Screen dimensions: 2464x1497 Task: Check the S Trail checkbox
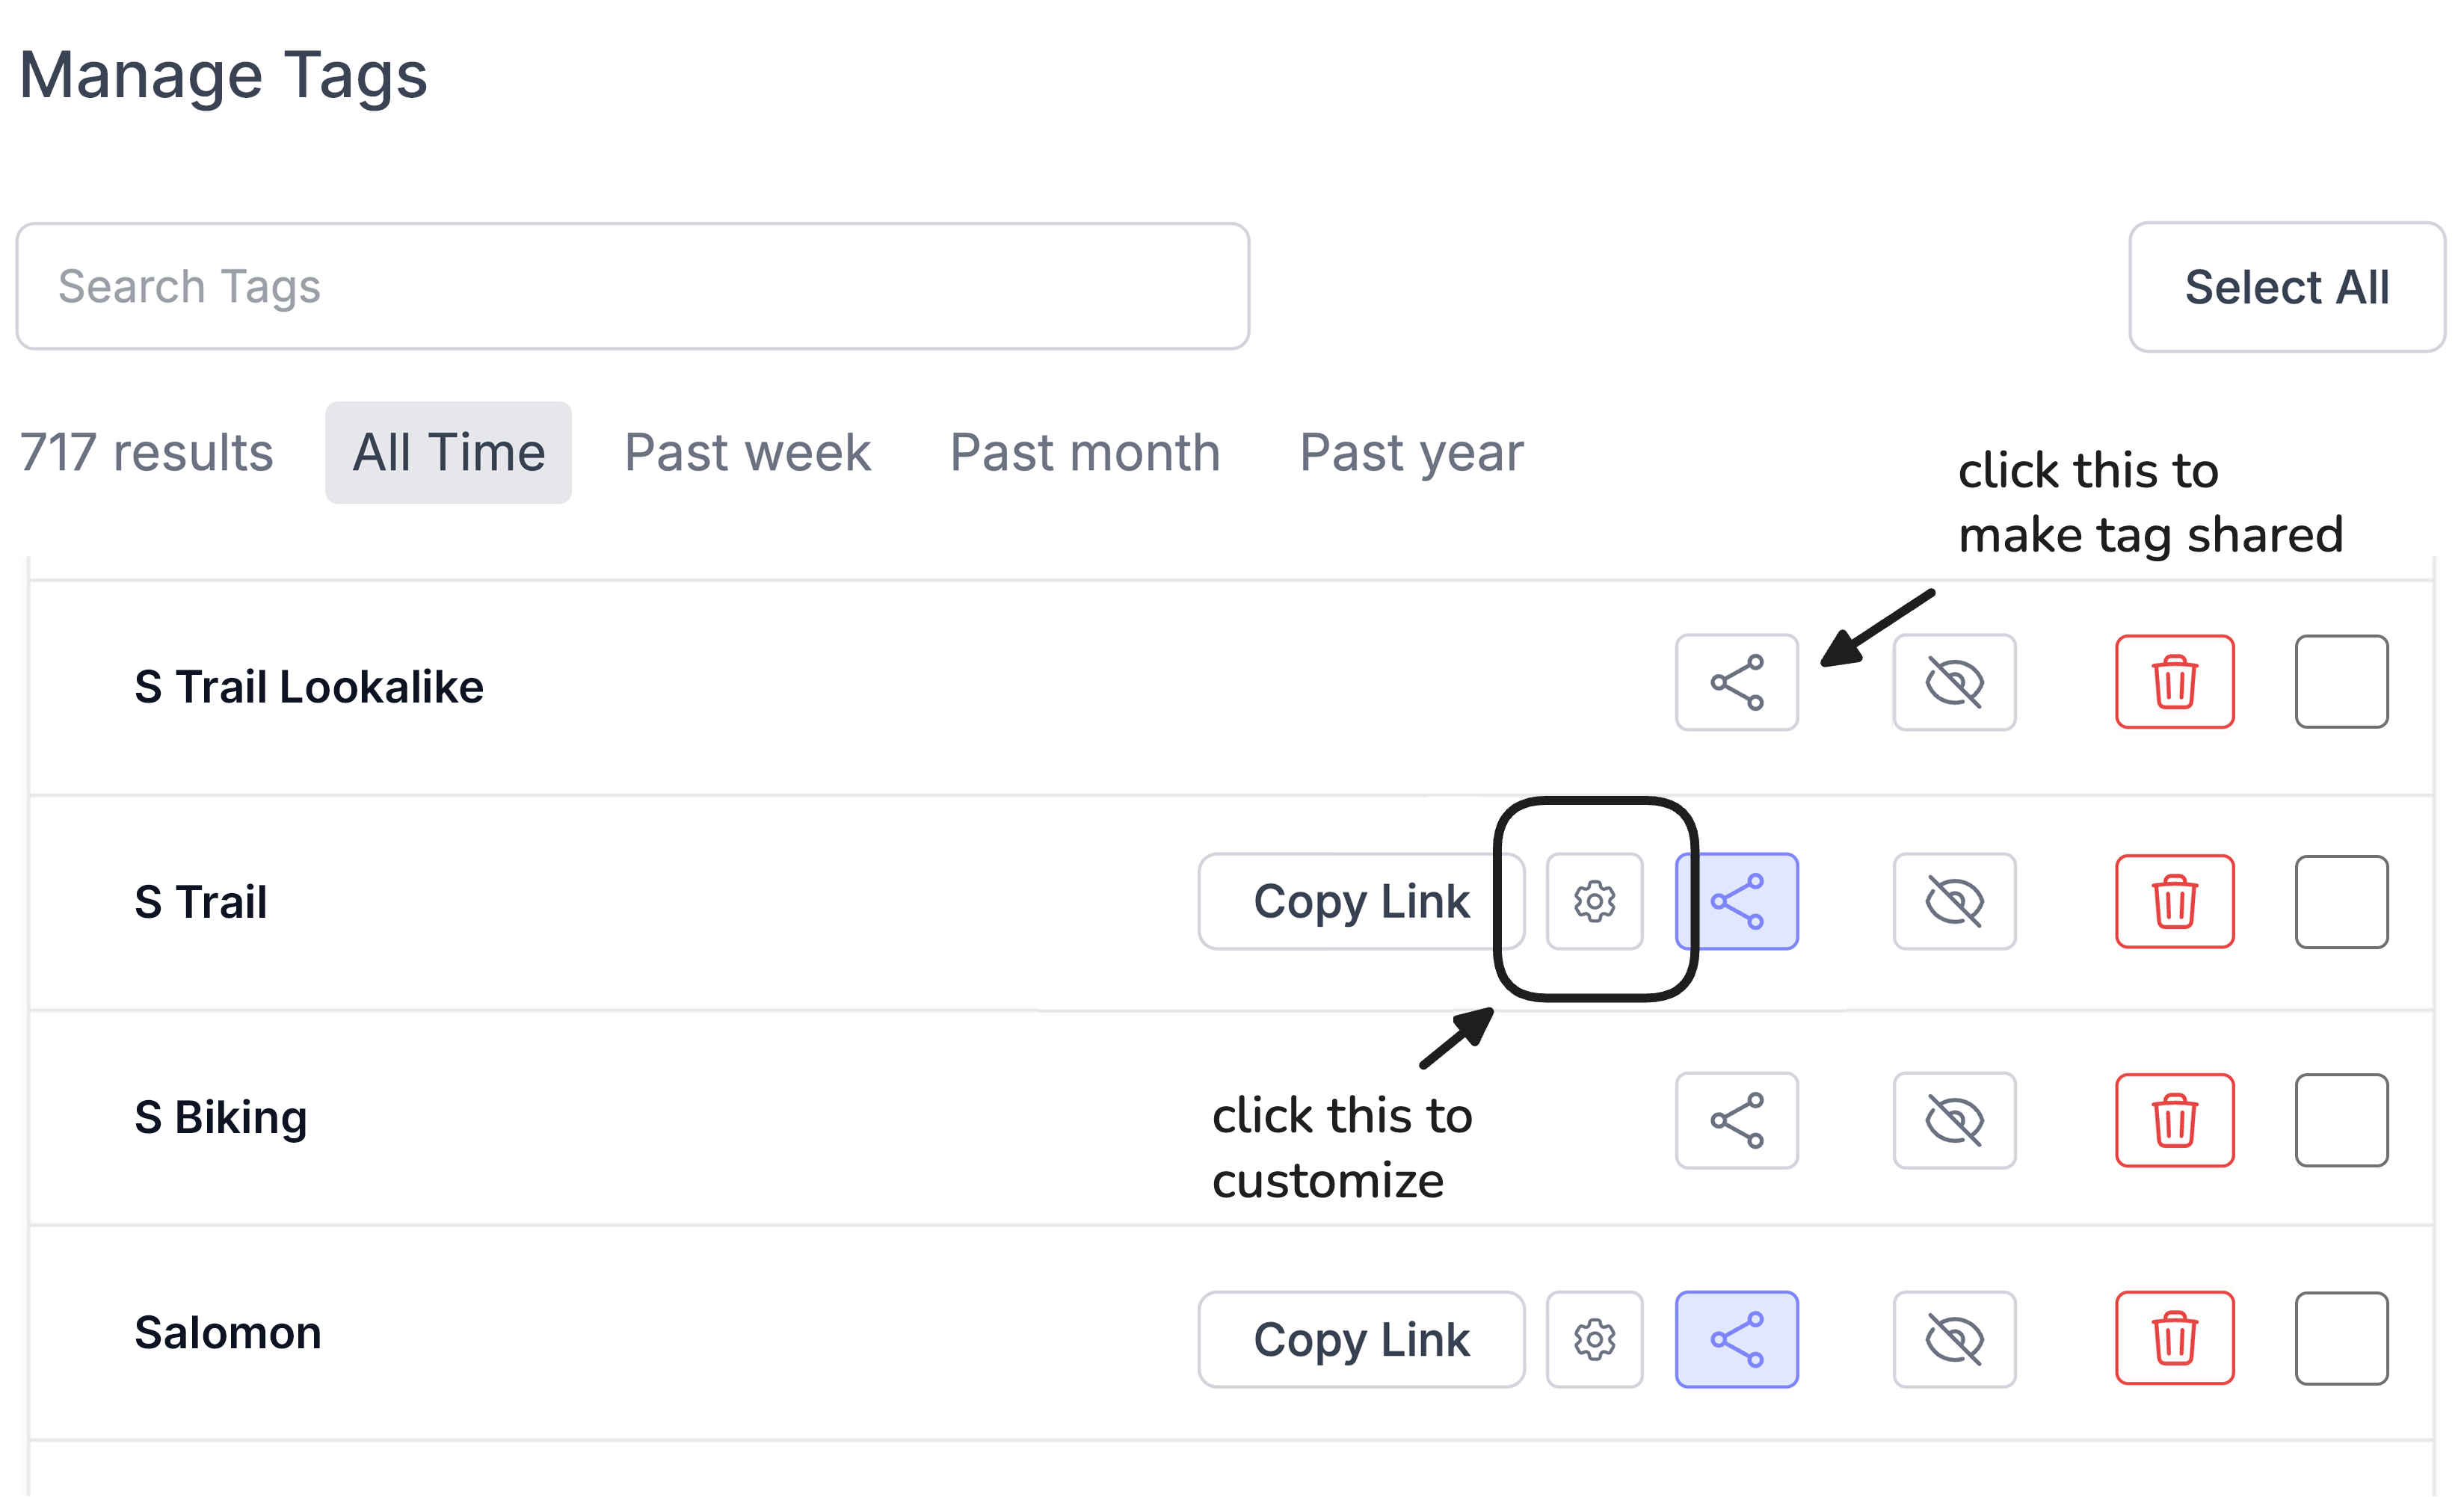pyautogui.click(x=2341, y=901)
